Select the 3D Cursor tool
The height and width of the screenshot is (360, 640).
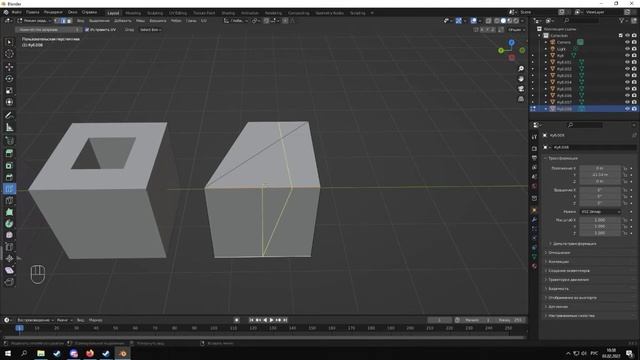coord(9,54)
